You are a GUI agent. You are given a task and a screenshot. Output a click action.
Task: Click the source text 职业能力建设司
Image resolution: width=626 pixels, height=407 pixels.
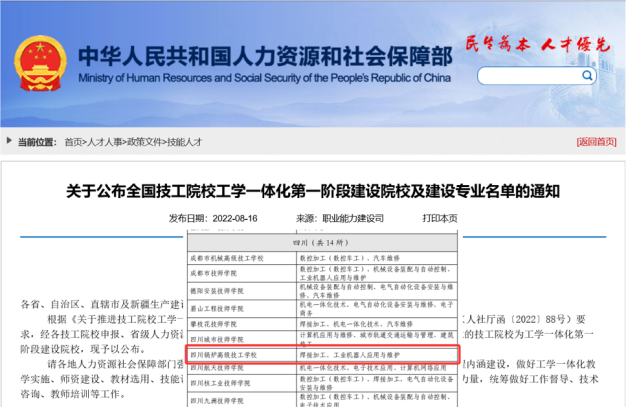[x=353, y=218]
